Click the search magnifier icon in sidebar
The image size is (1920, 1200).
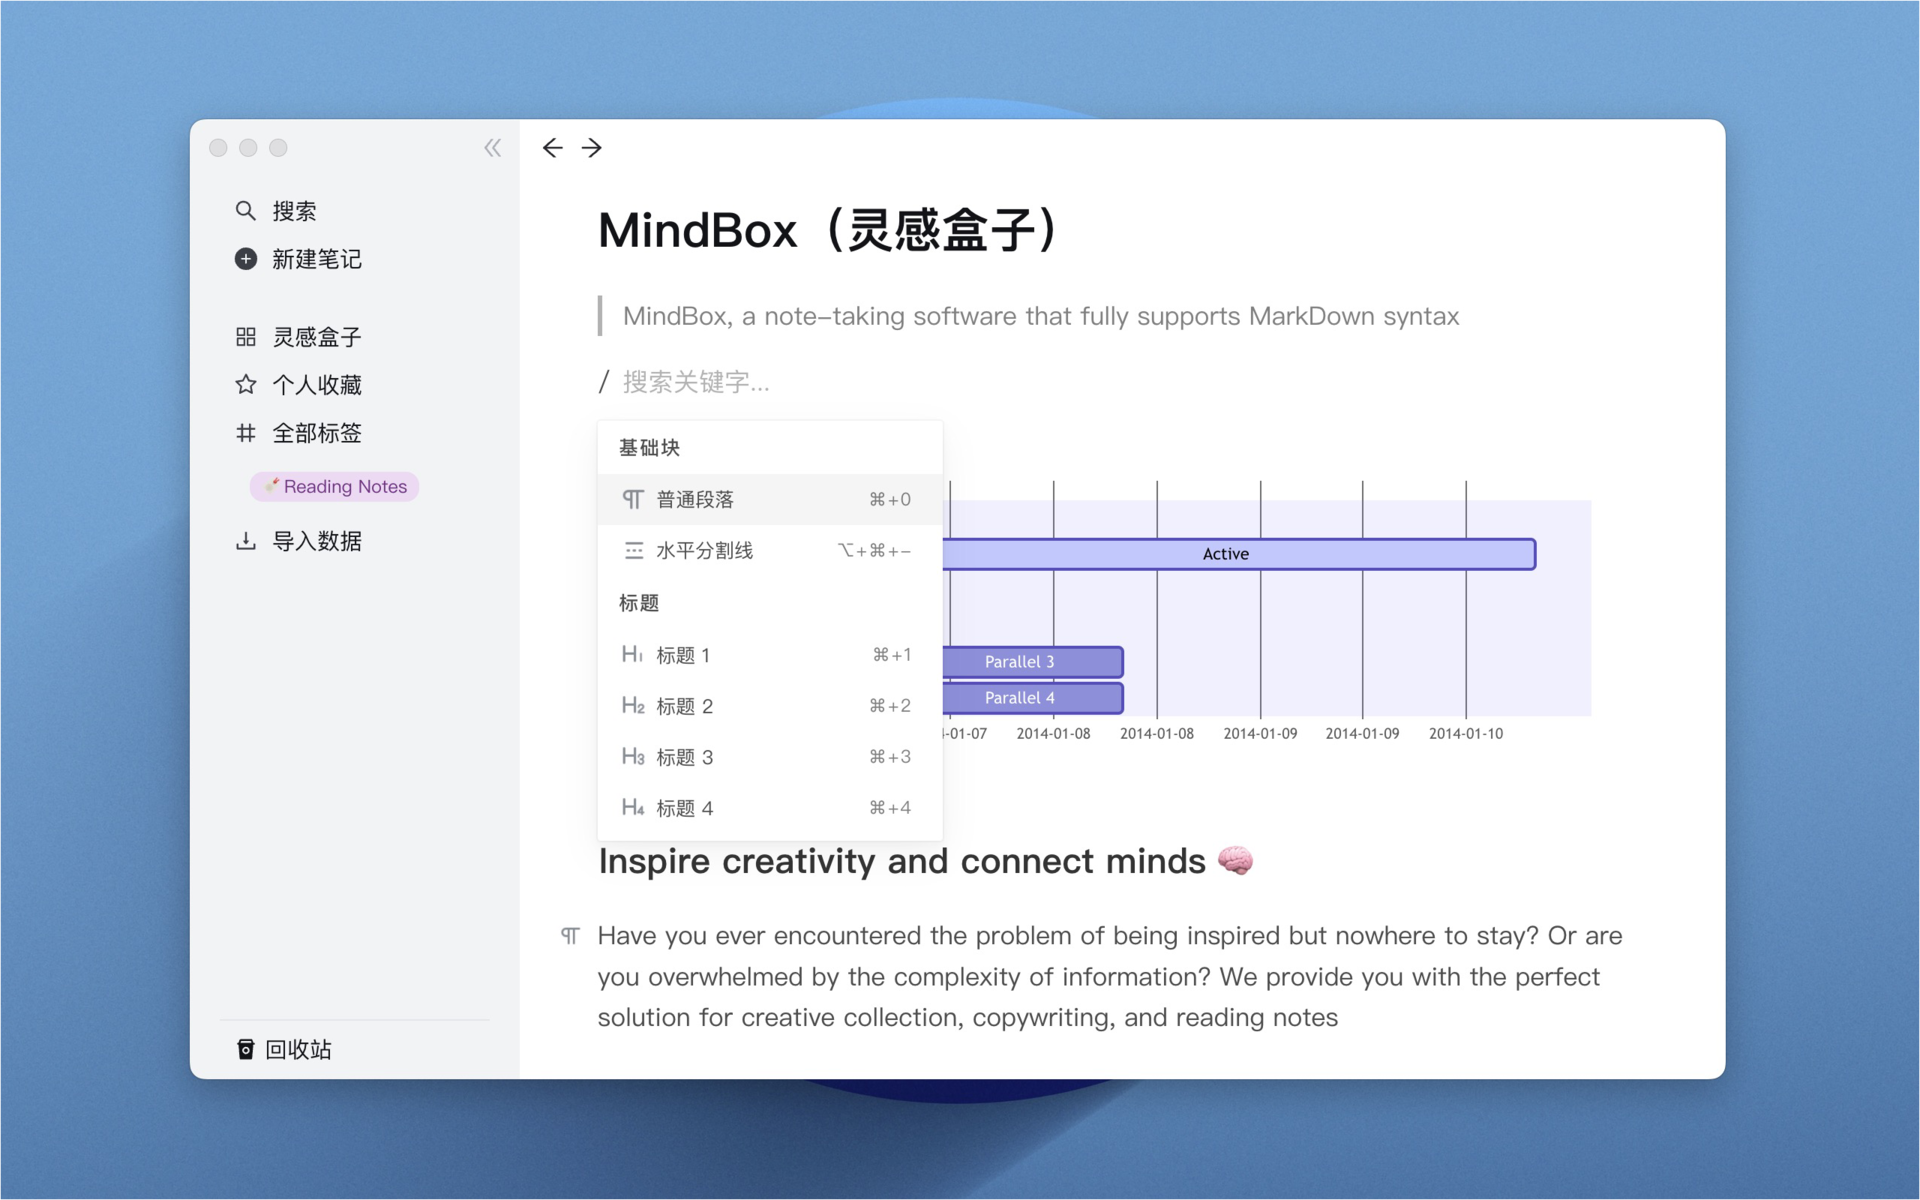point(245,211)
